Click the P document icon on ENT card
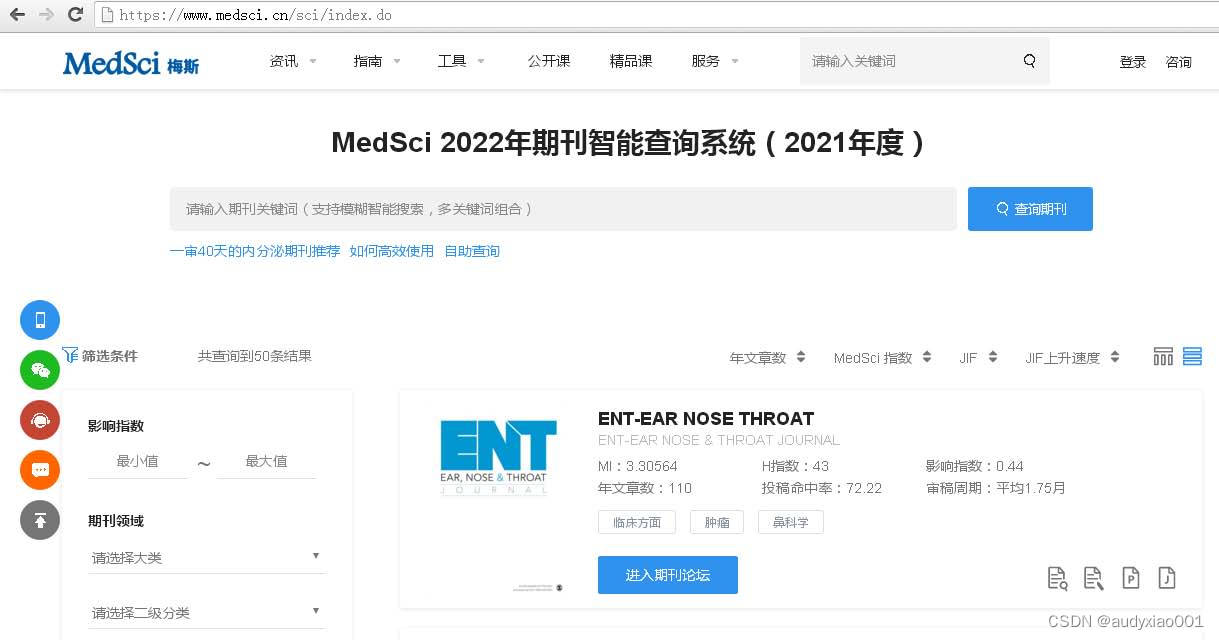 pos(1130,578)
